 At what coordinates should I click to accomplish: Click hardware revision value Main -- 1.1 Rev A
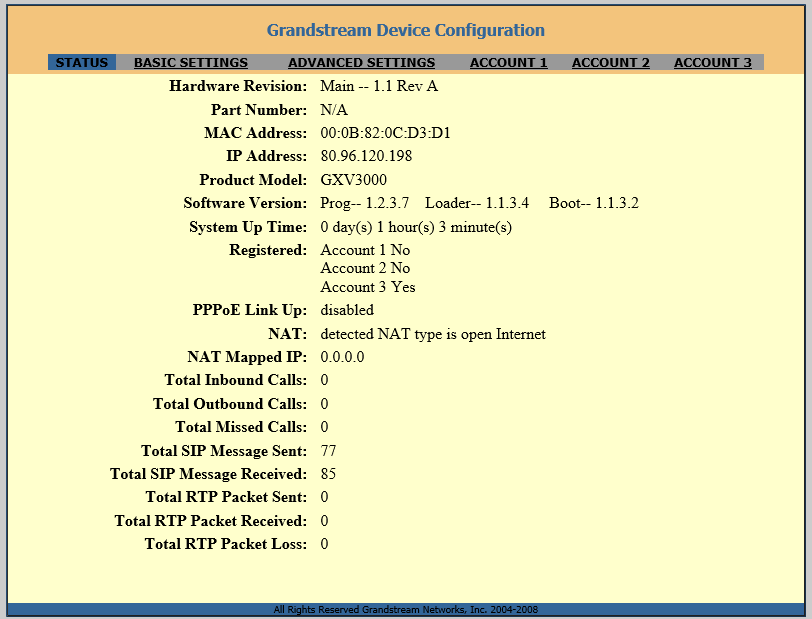pos(379,86)
